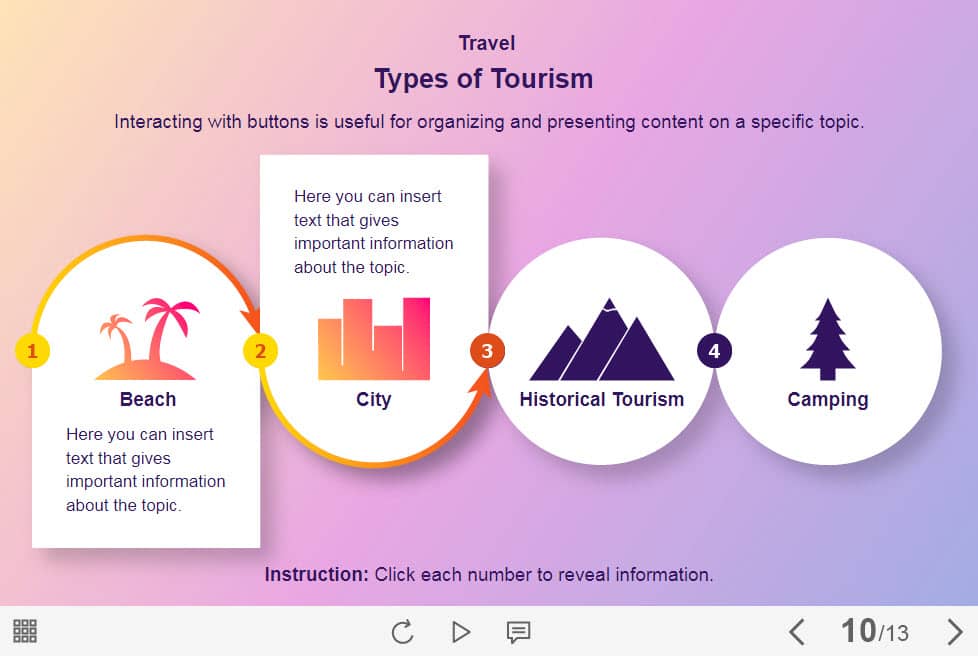
Task: Toggle number 1 button for Beach
Action: tap(32, 351)
